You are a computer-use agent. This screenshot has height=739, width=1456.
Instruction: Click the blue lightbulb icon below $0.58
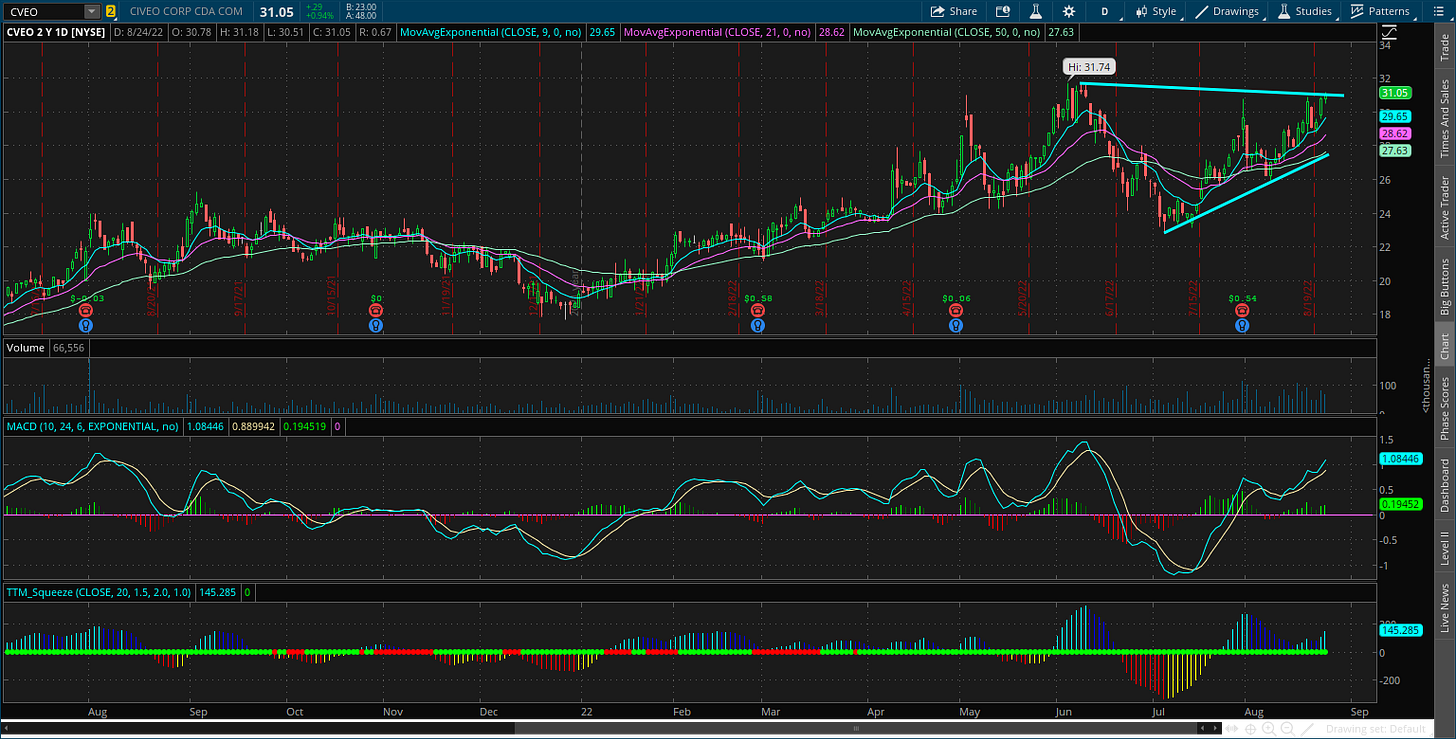pos(757,325)
